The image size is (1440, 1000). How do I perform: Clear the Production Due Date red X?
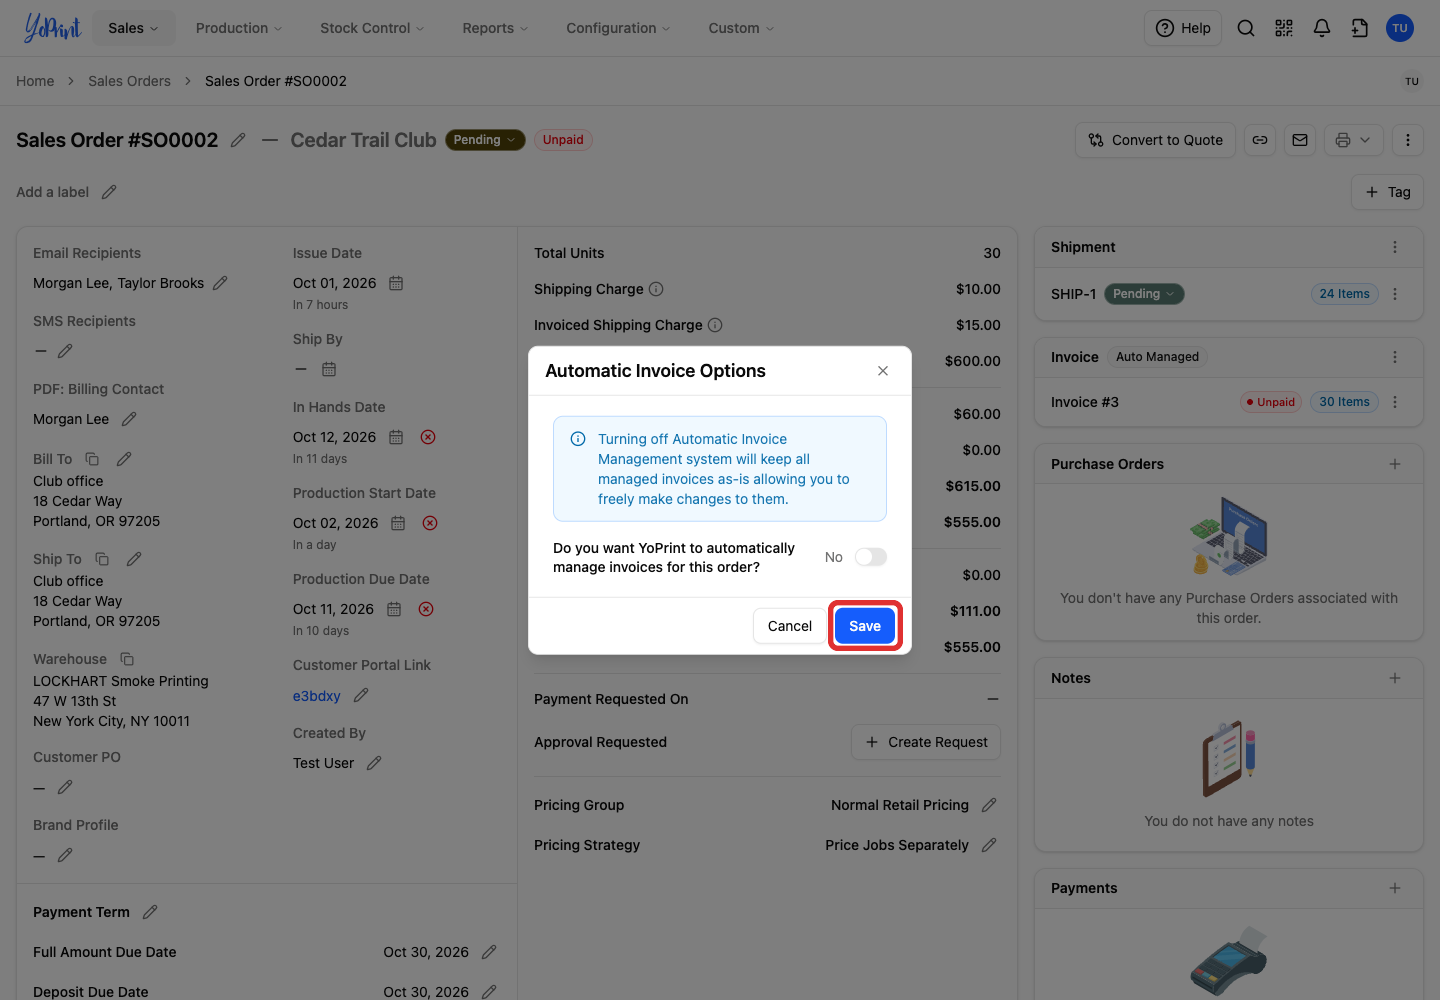pos(426,609)
